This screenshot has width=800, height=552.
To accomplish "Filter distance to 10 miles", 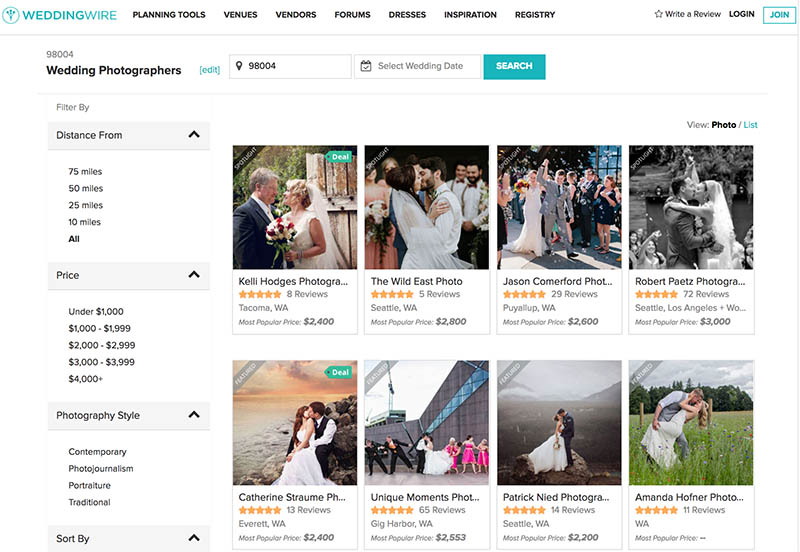I will click(x=85, y=222).
